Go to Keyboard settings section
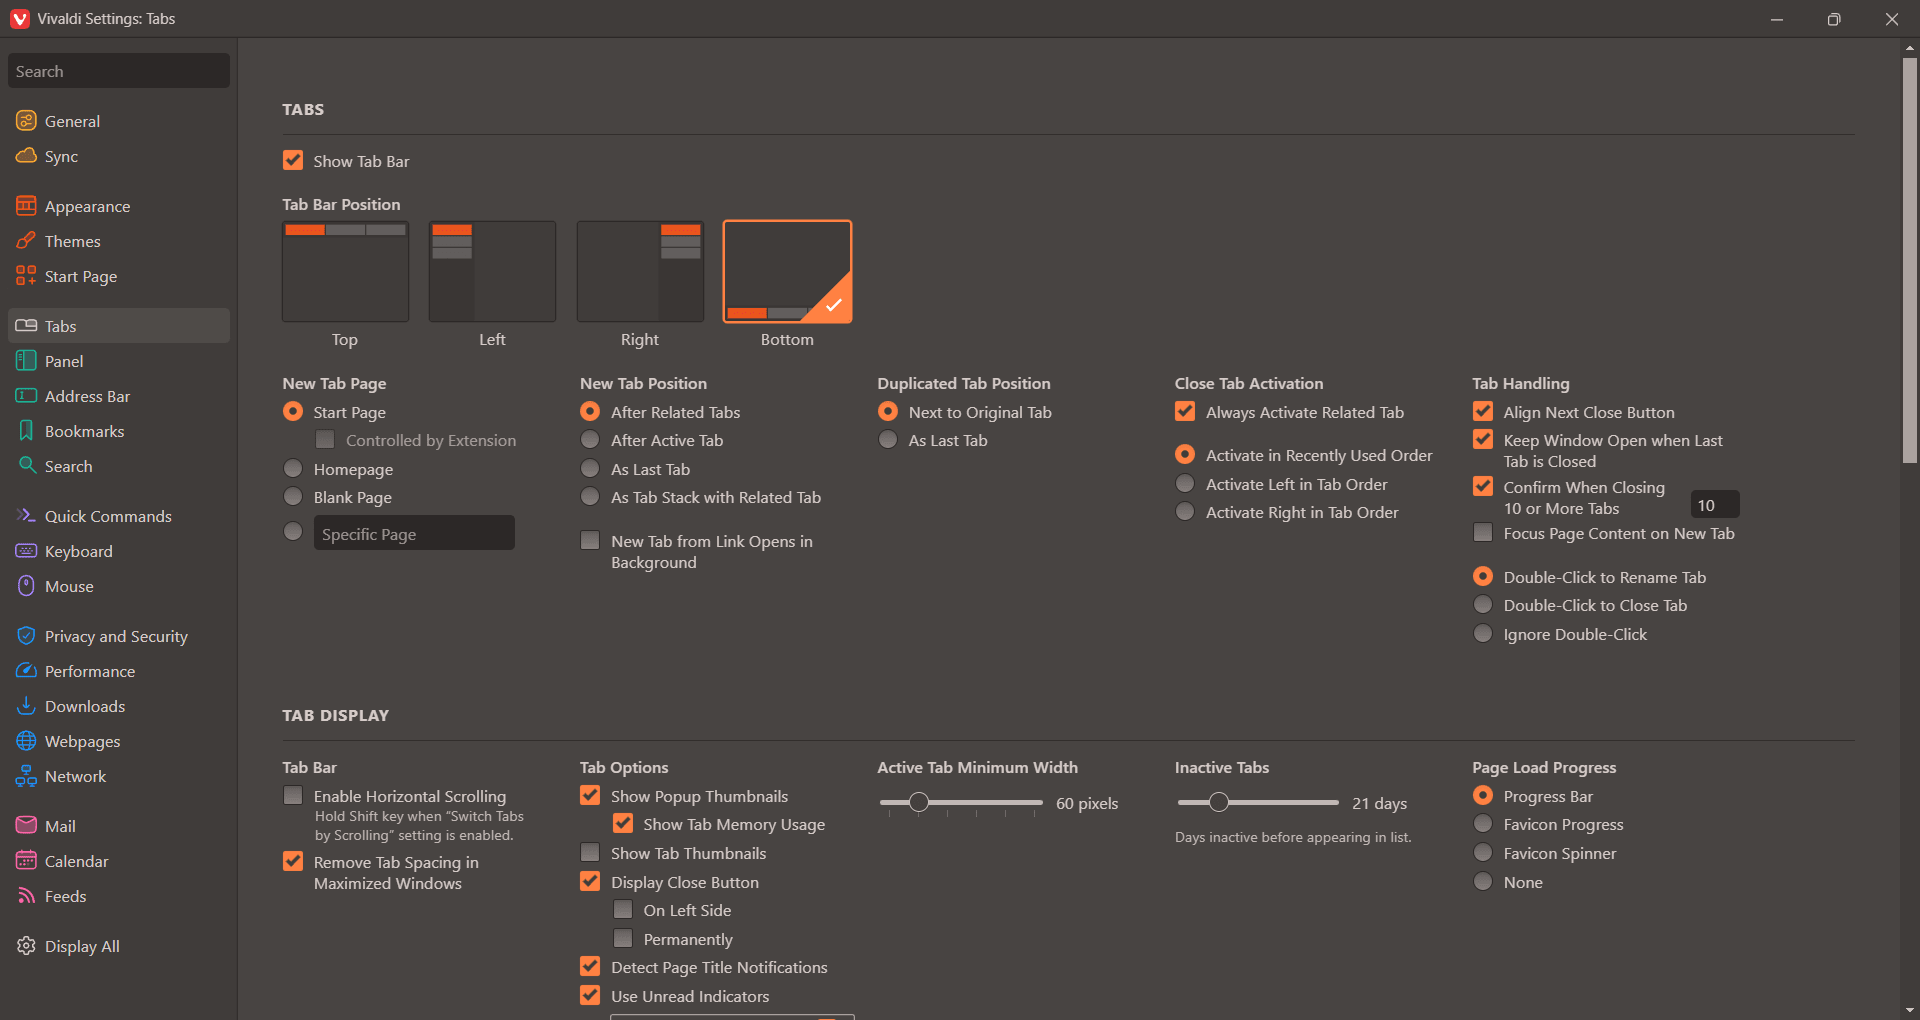This screenshot has width=1920, height=1020. 78,551
